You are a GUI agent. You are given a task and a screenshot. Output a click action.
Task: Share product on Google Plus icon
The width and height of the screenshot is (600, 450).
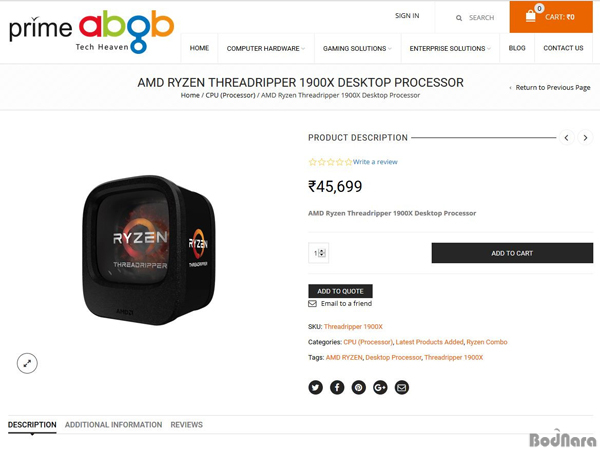380,388
